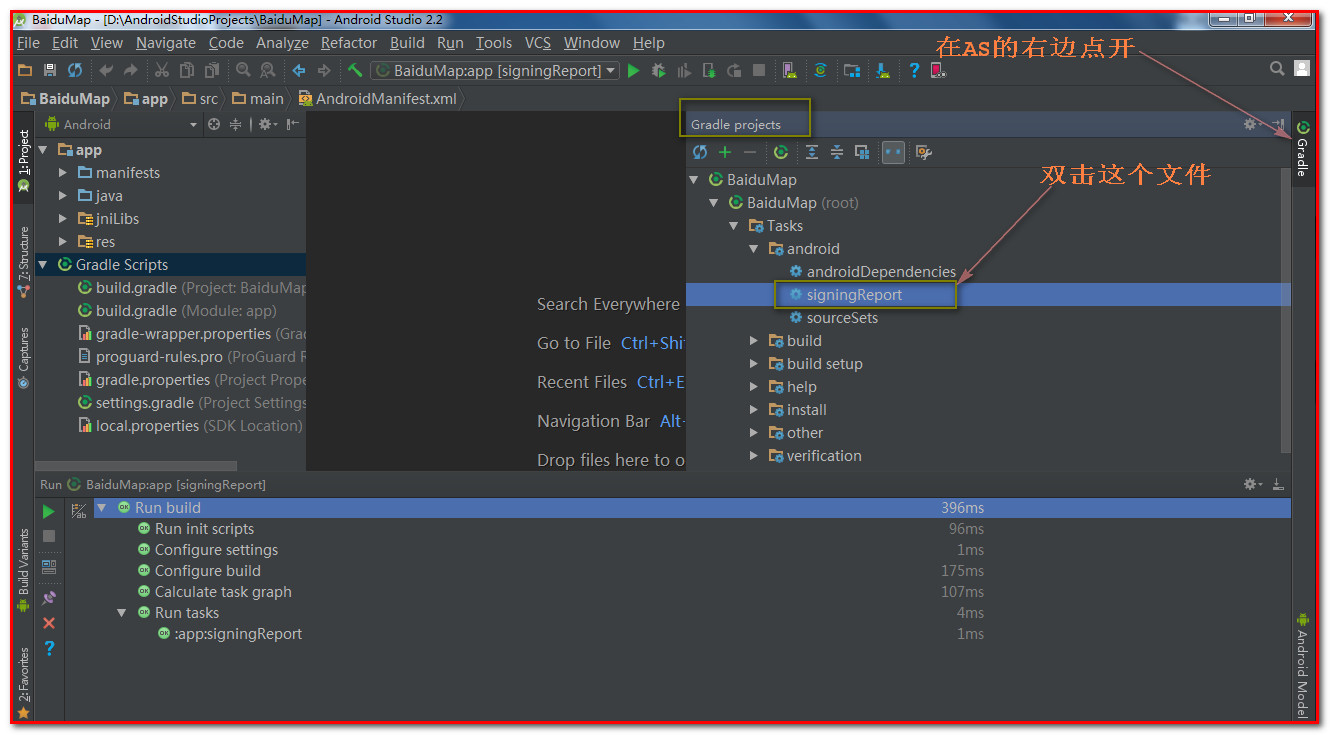Toggle the Build Variants tool window tab
This screenshot has height=735, width=1330.
[x=24, y=570]
